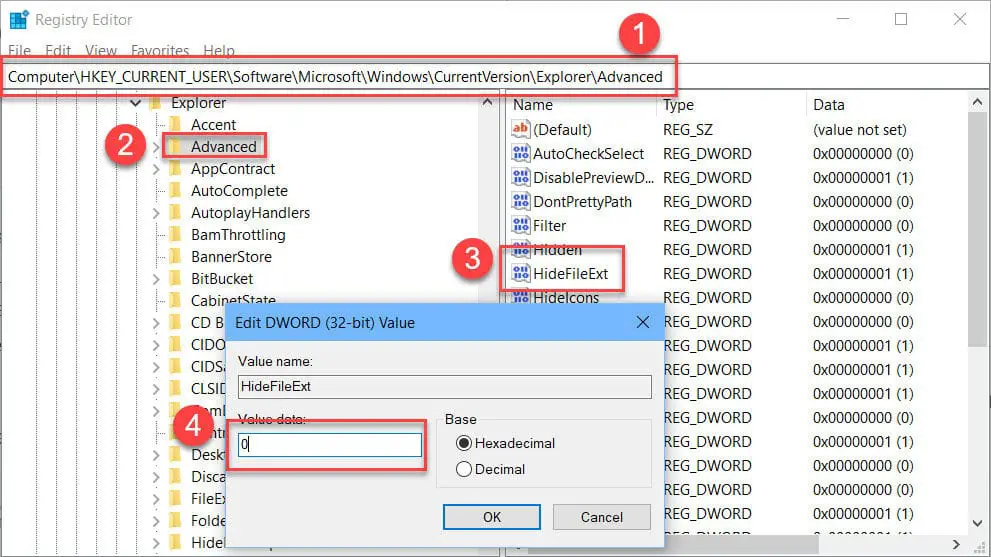Image resolution: width=991 pixels, height=557 pixels.
Task: Collapse the Explorer tree node
Action: [135, 102]
